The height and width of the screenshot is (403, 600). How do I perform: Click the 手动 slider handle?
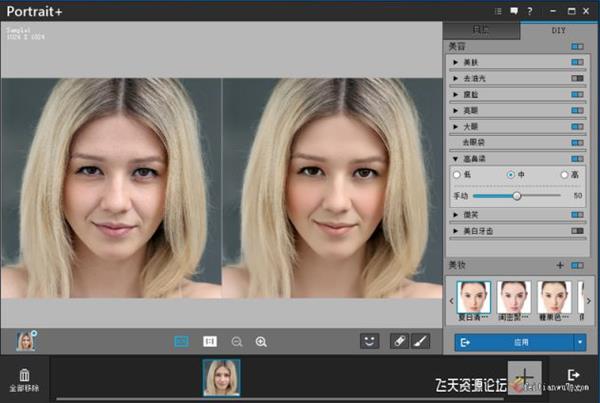coord(517,196)
